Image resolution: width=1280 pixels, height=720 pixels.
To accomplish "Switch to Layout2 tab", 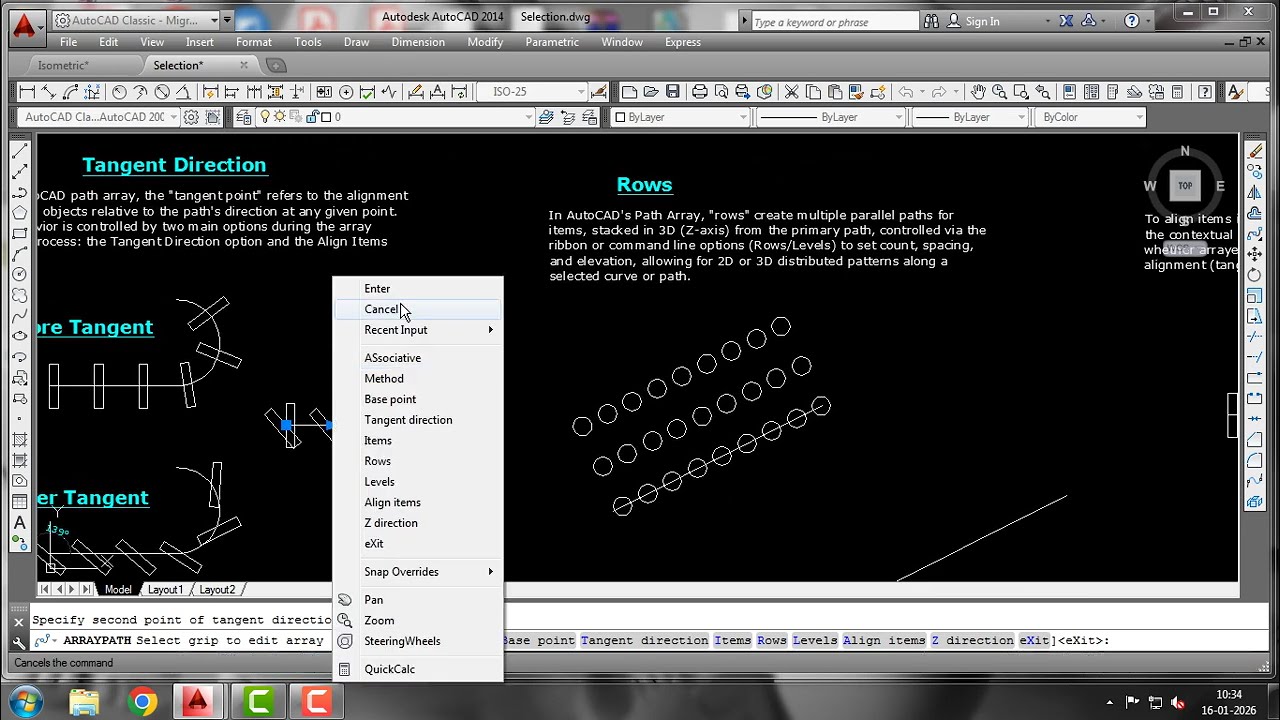I will tap(217, 590).
